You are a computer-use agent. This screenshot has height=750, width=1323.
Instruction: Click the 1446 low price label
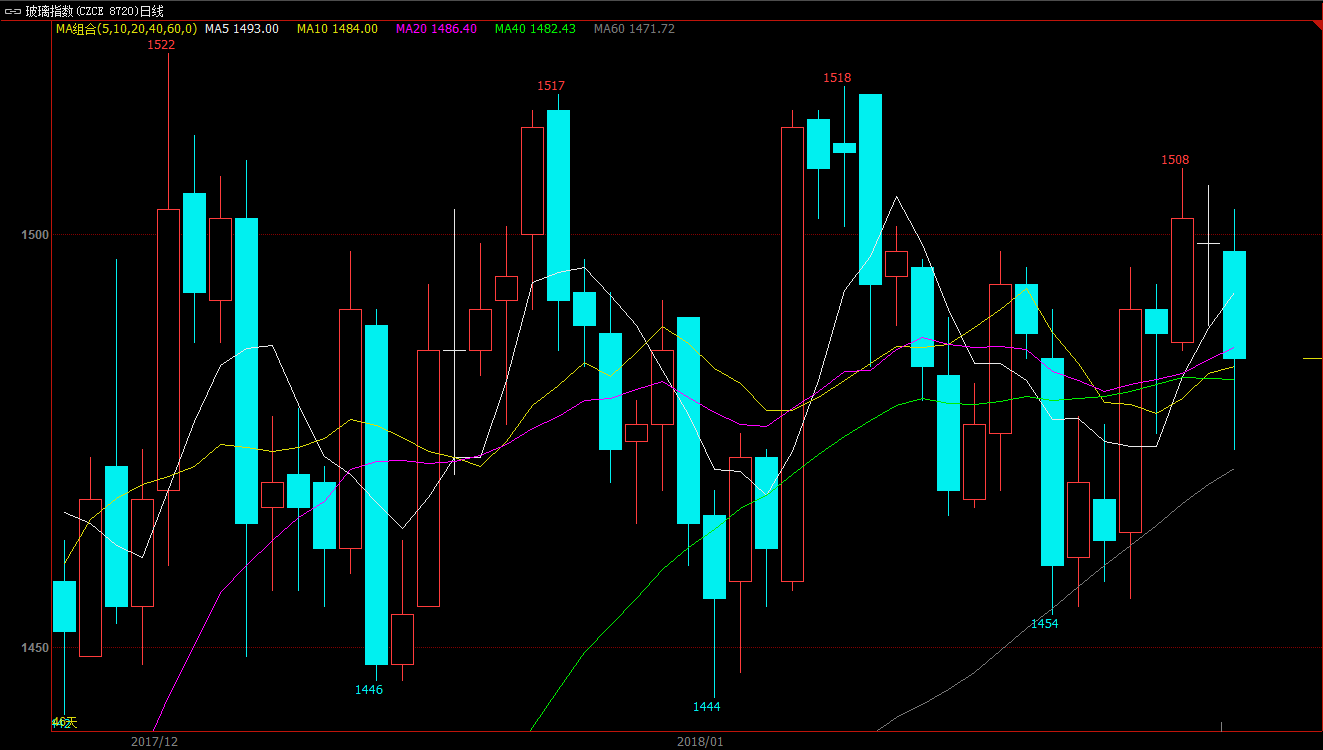coord(369,690)
